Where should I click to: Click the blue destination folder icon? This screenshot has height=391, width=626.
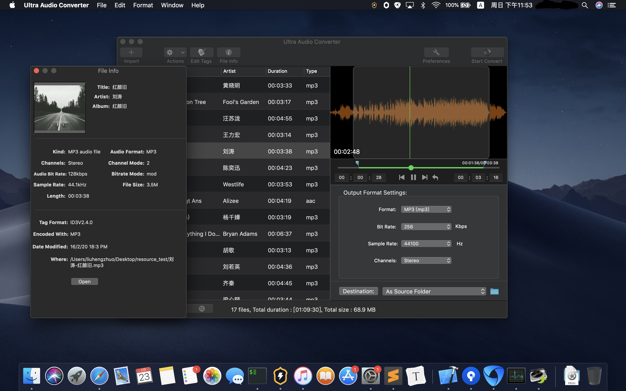[x=494, y=292]
